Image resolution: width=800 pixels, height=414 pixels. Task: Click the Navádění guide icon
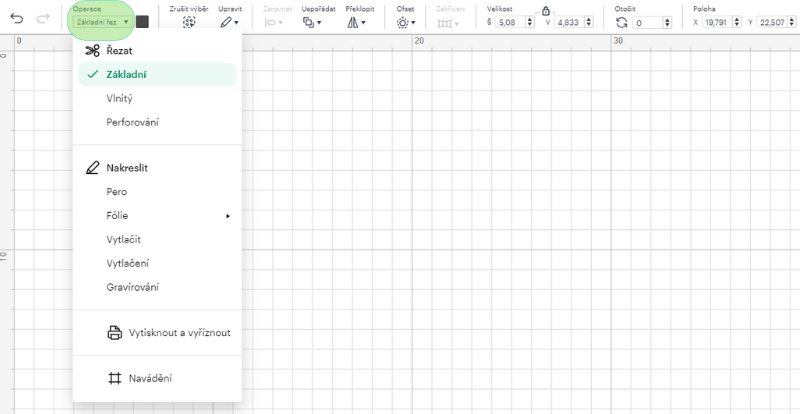tap(114, 378)
